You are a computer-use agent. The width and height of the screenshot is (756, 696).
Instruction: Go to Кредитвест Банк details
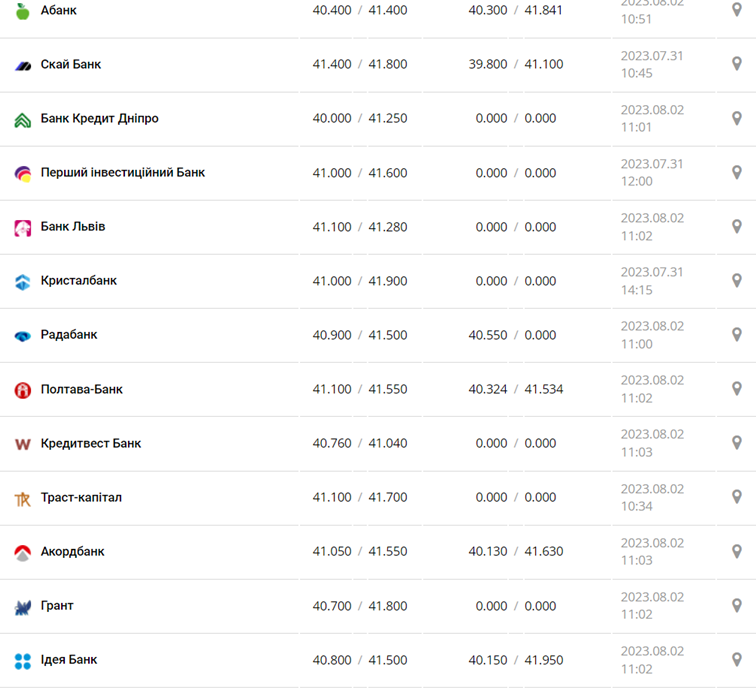coord(91,443)
